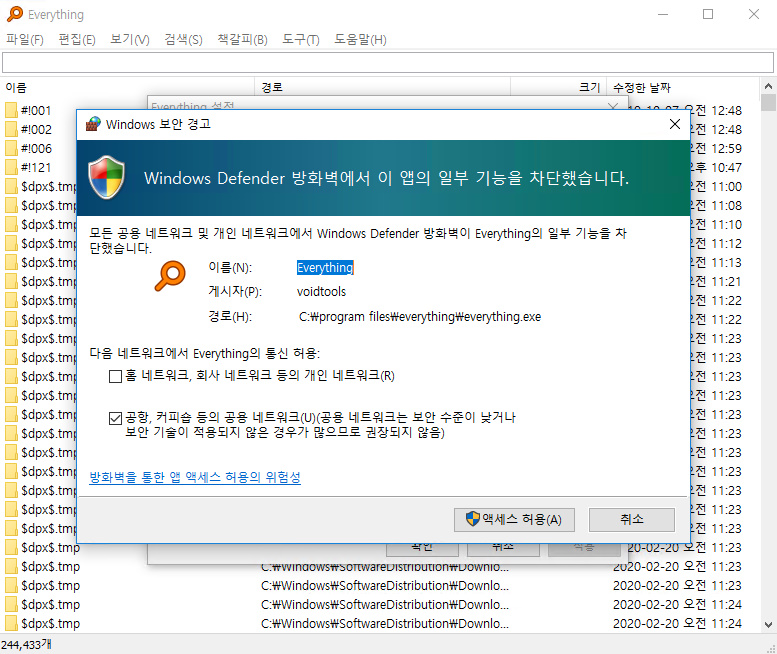Open the 편집(E) menu
777x654 pixels.
coord(77,39)
